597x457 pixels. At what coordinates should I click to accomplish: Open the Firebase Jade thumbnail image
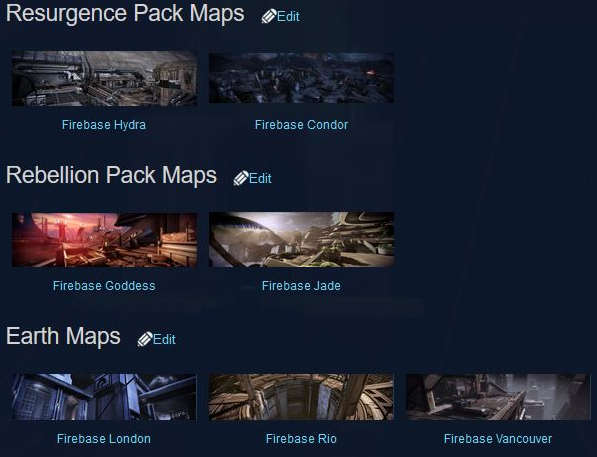(x=302, y=240)
